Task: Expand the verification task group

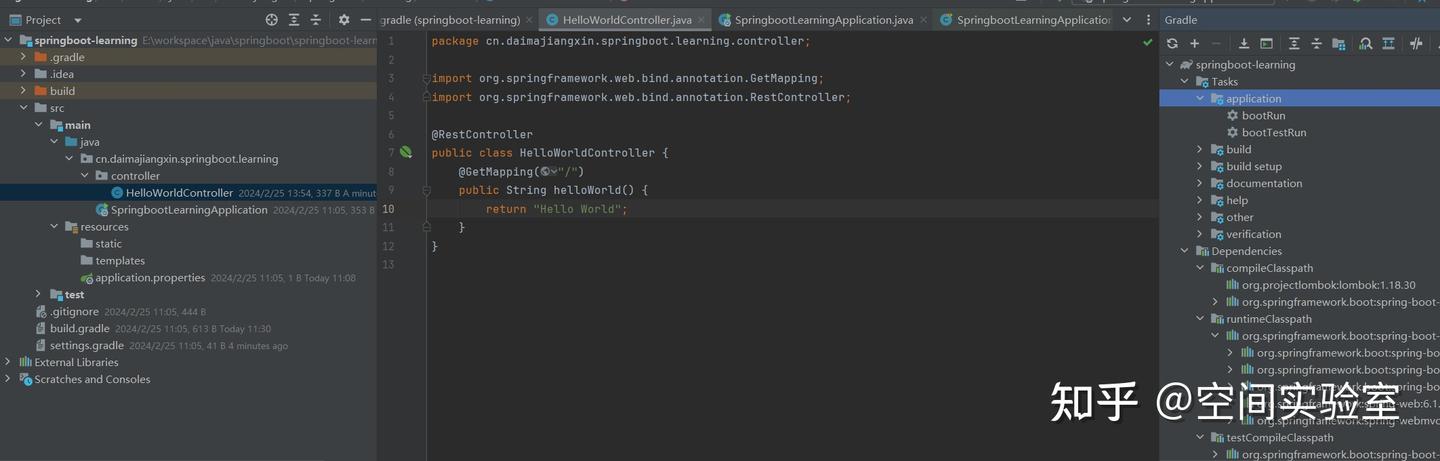Action: (1200, 235)
